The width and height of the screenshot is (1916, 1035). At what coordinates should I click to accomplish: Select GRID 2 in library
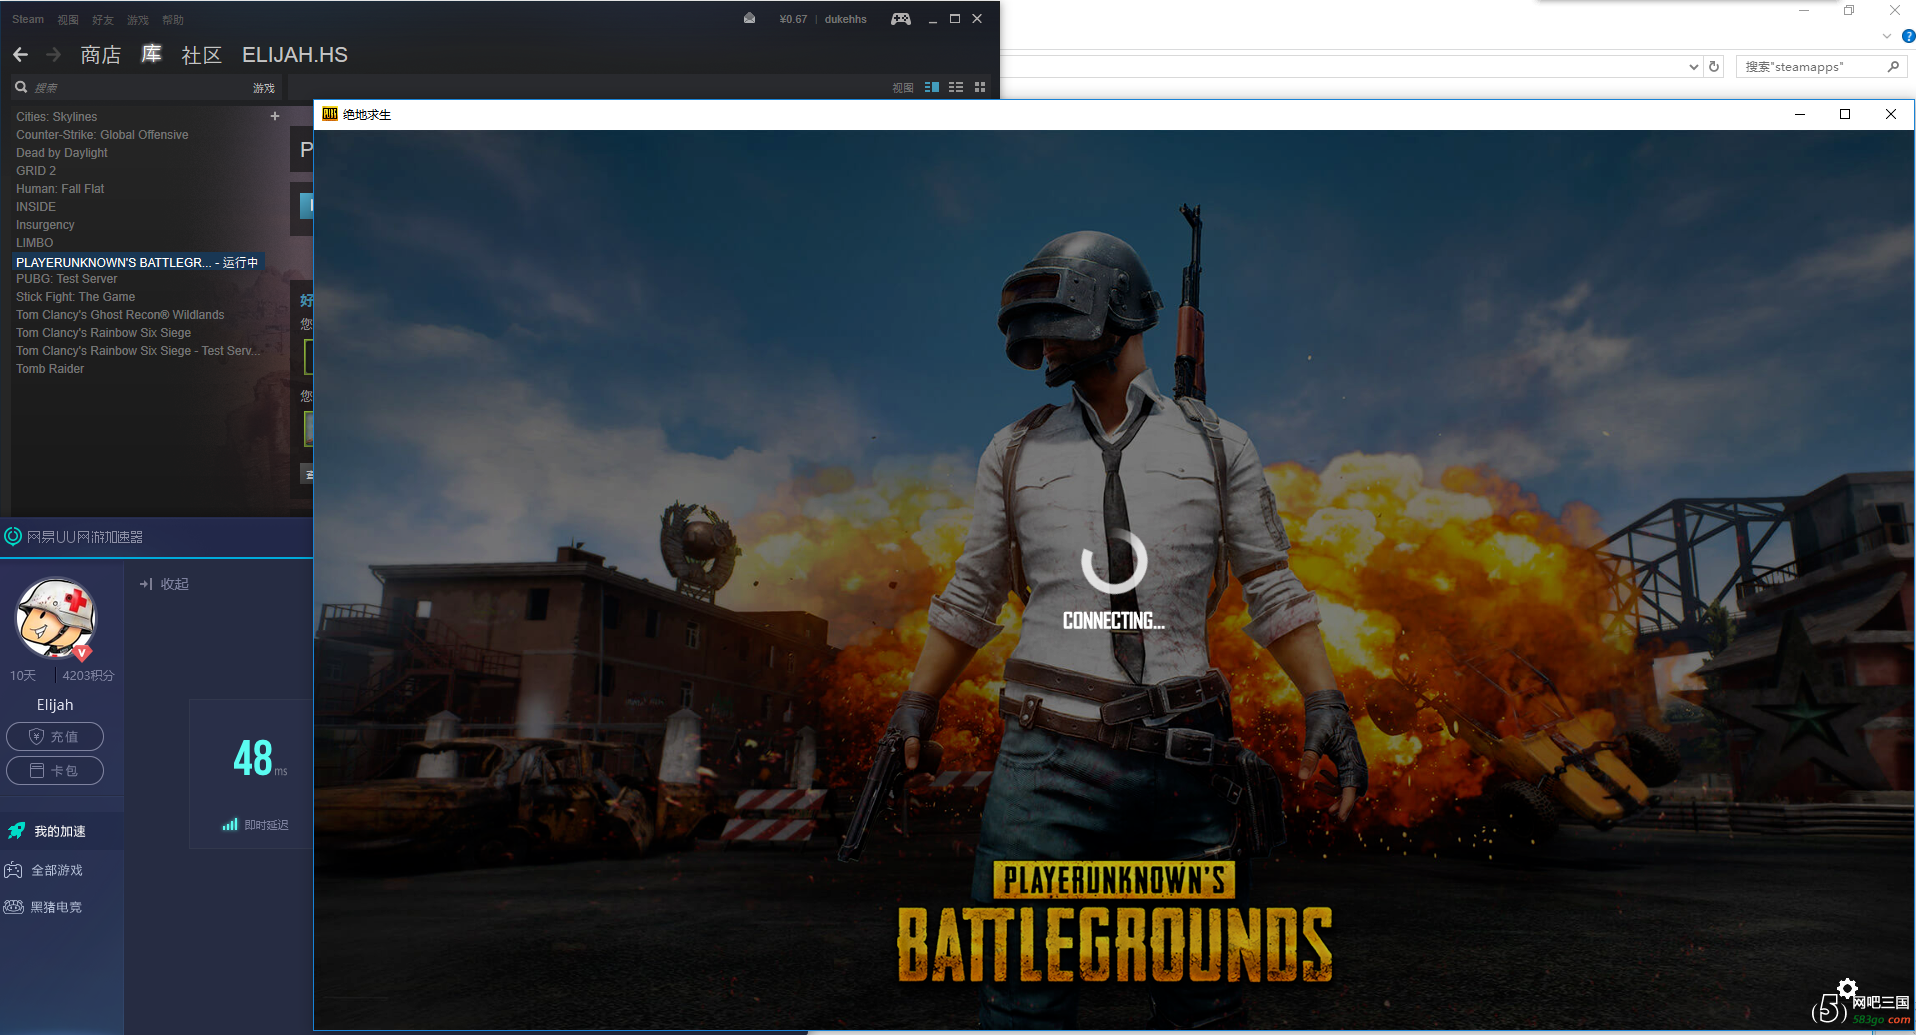[x=36, y=171]
